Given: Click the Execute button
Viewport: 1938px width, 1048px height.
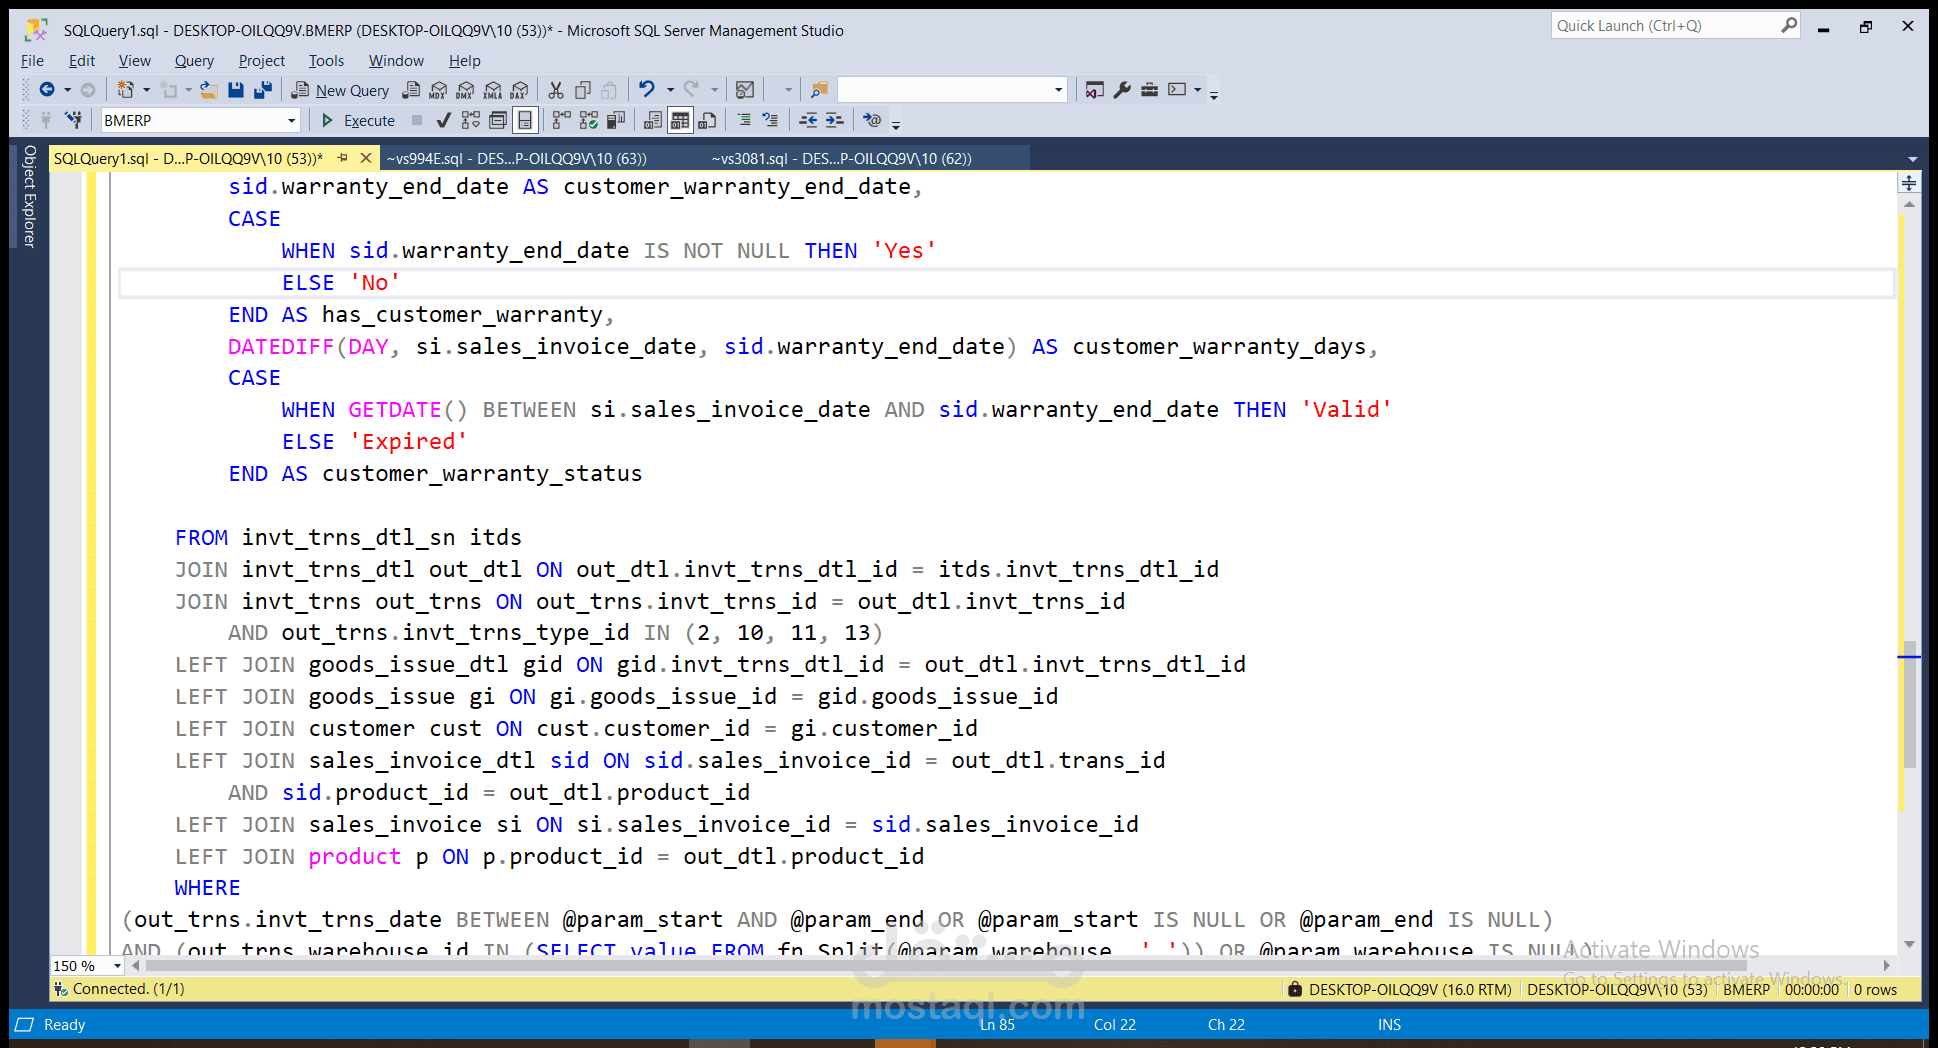Looking at the screenshot, I should [x=358, y=120].
